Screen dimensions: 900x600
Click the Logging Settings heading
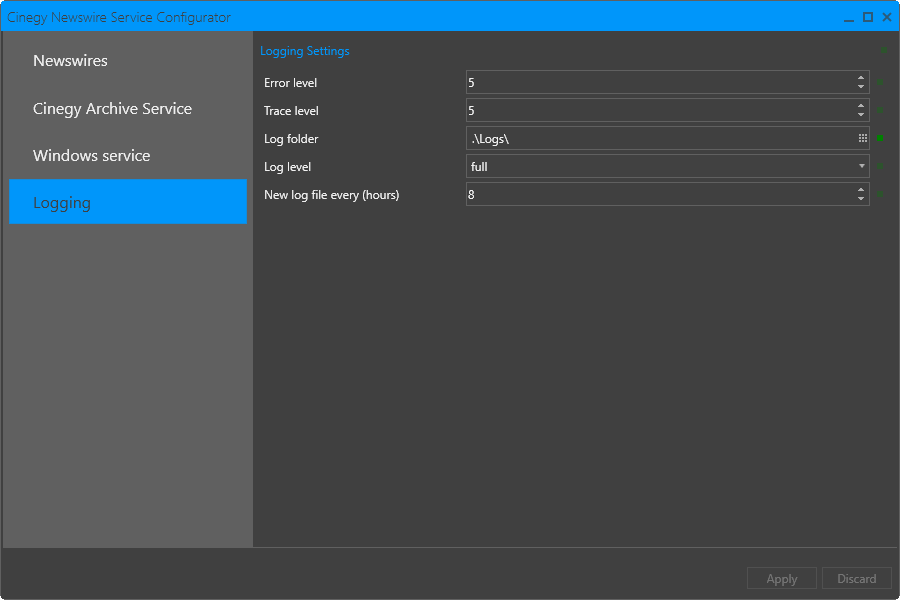coord(305,51)
